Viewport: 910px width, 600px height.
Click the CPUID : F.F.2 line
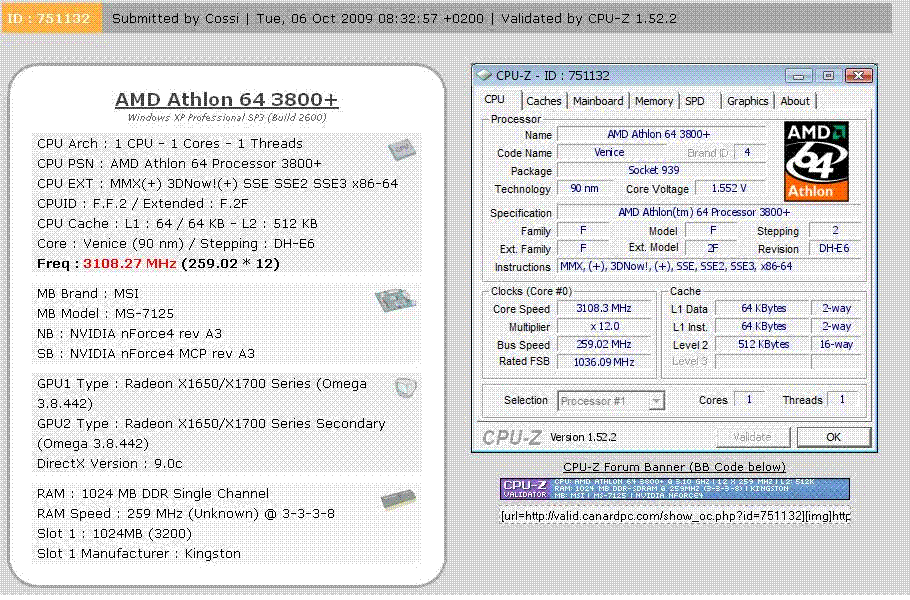[x=142, y=204]
